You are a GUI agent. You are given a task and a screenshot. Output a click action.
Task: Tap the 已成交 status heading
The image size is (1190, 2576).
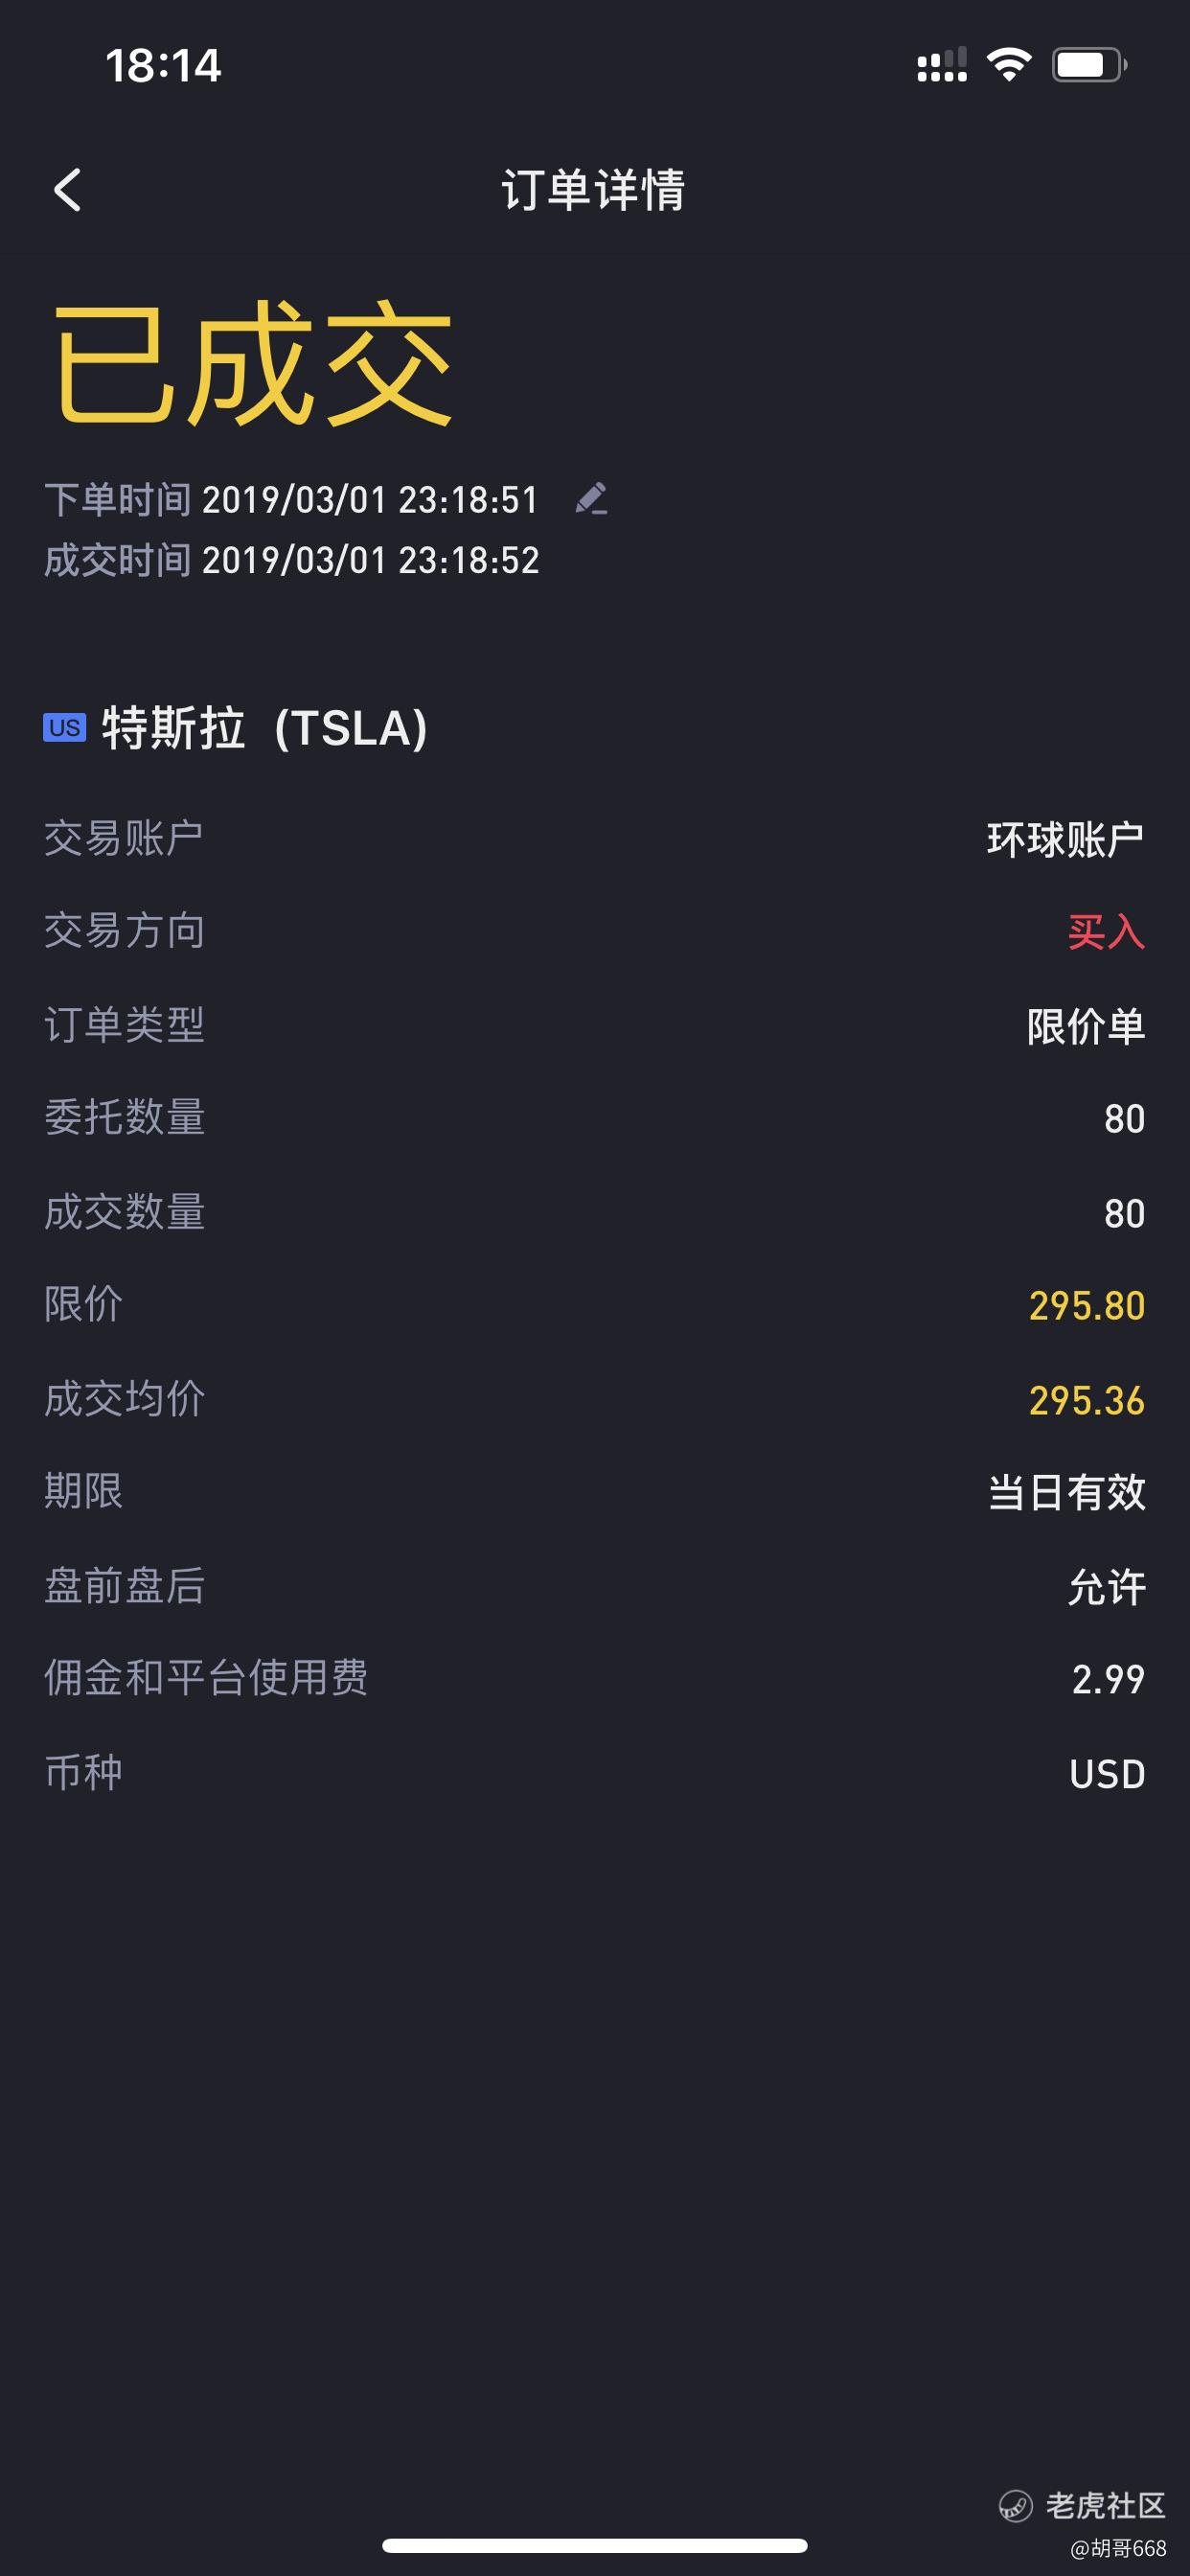pyautogui.click(x=252, y=363)
